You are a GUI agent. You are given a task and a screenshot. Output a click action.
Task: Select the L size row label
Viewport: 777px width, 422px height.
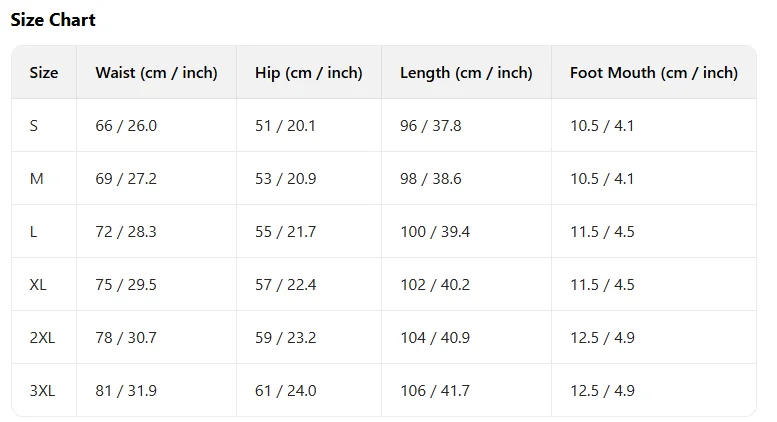click(x=34, y=232)
